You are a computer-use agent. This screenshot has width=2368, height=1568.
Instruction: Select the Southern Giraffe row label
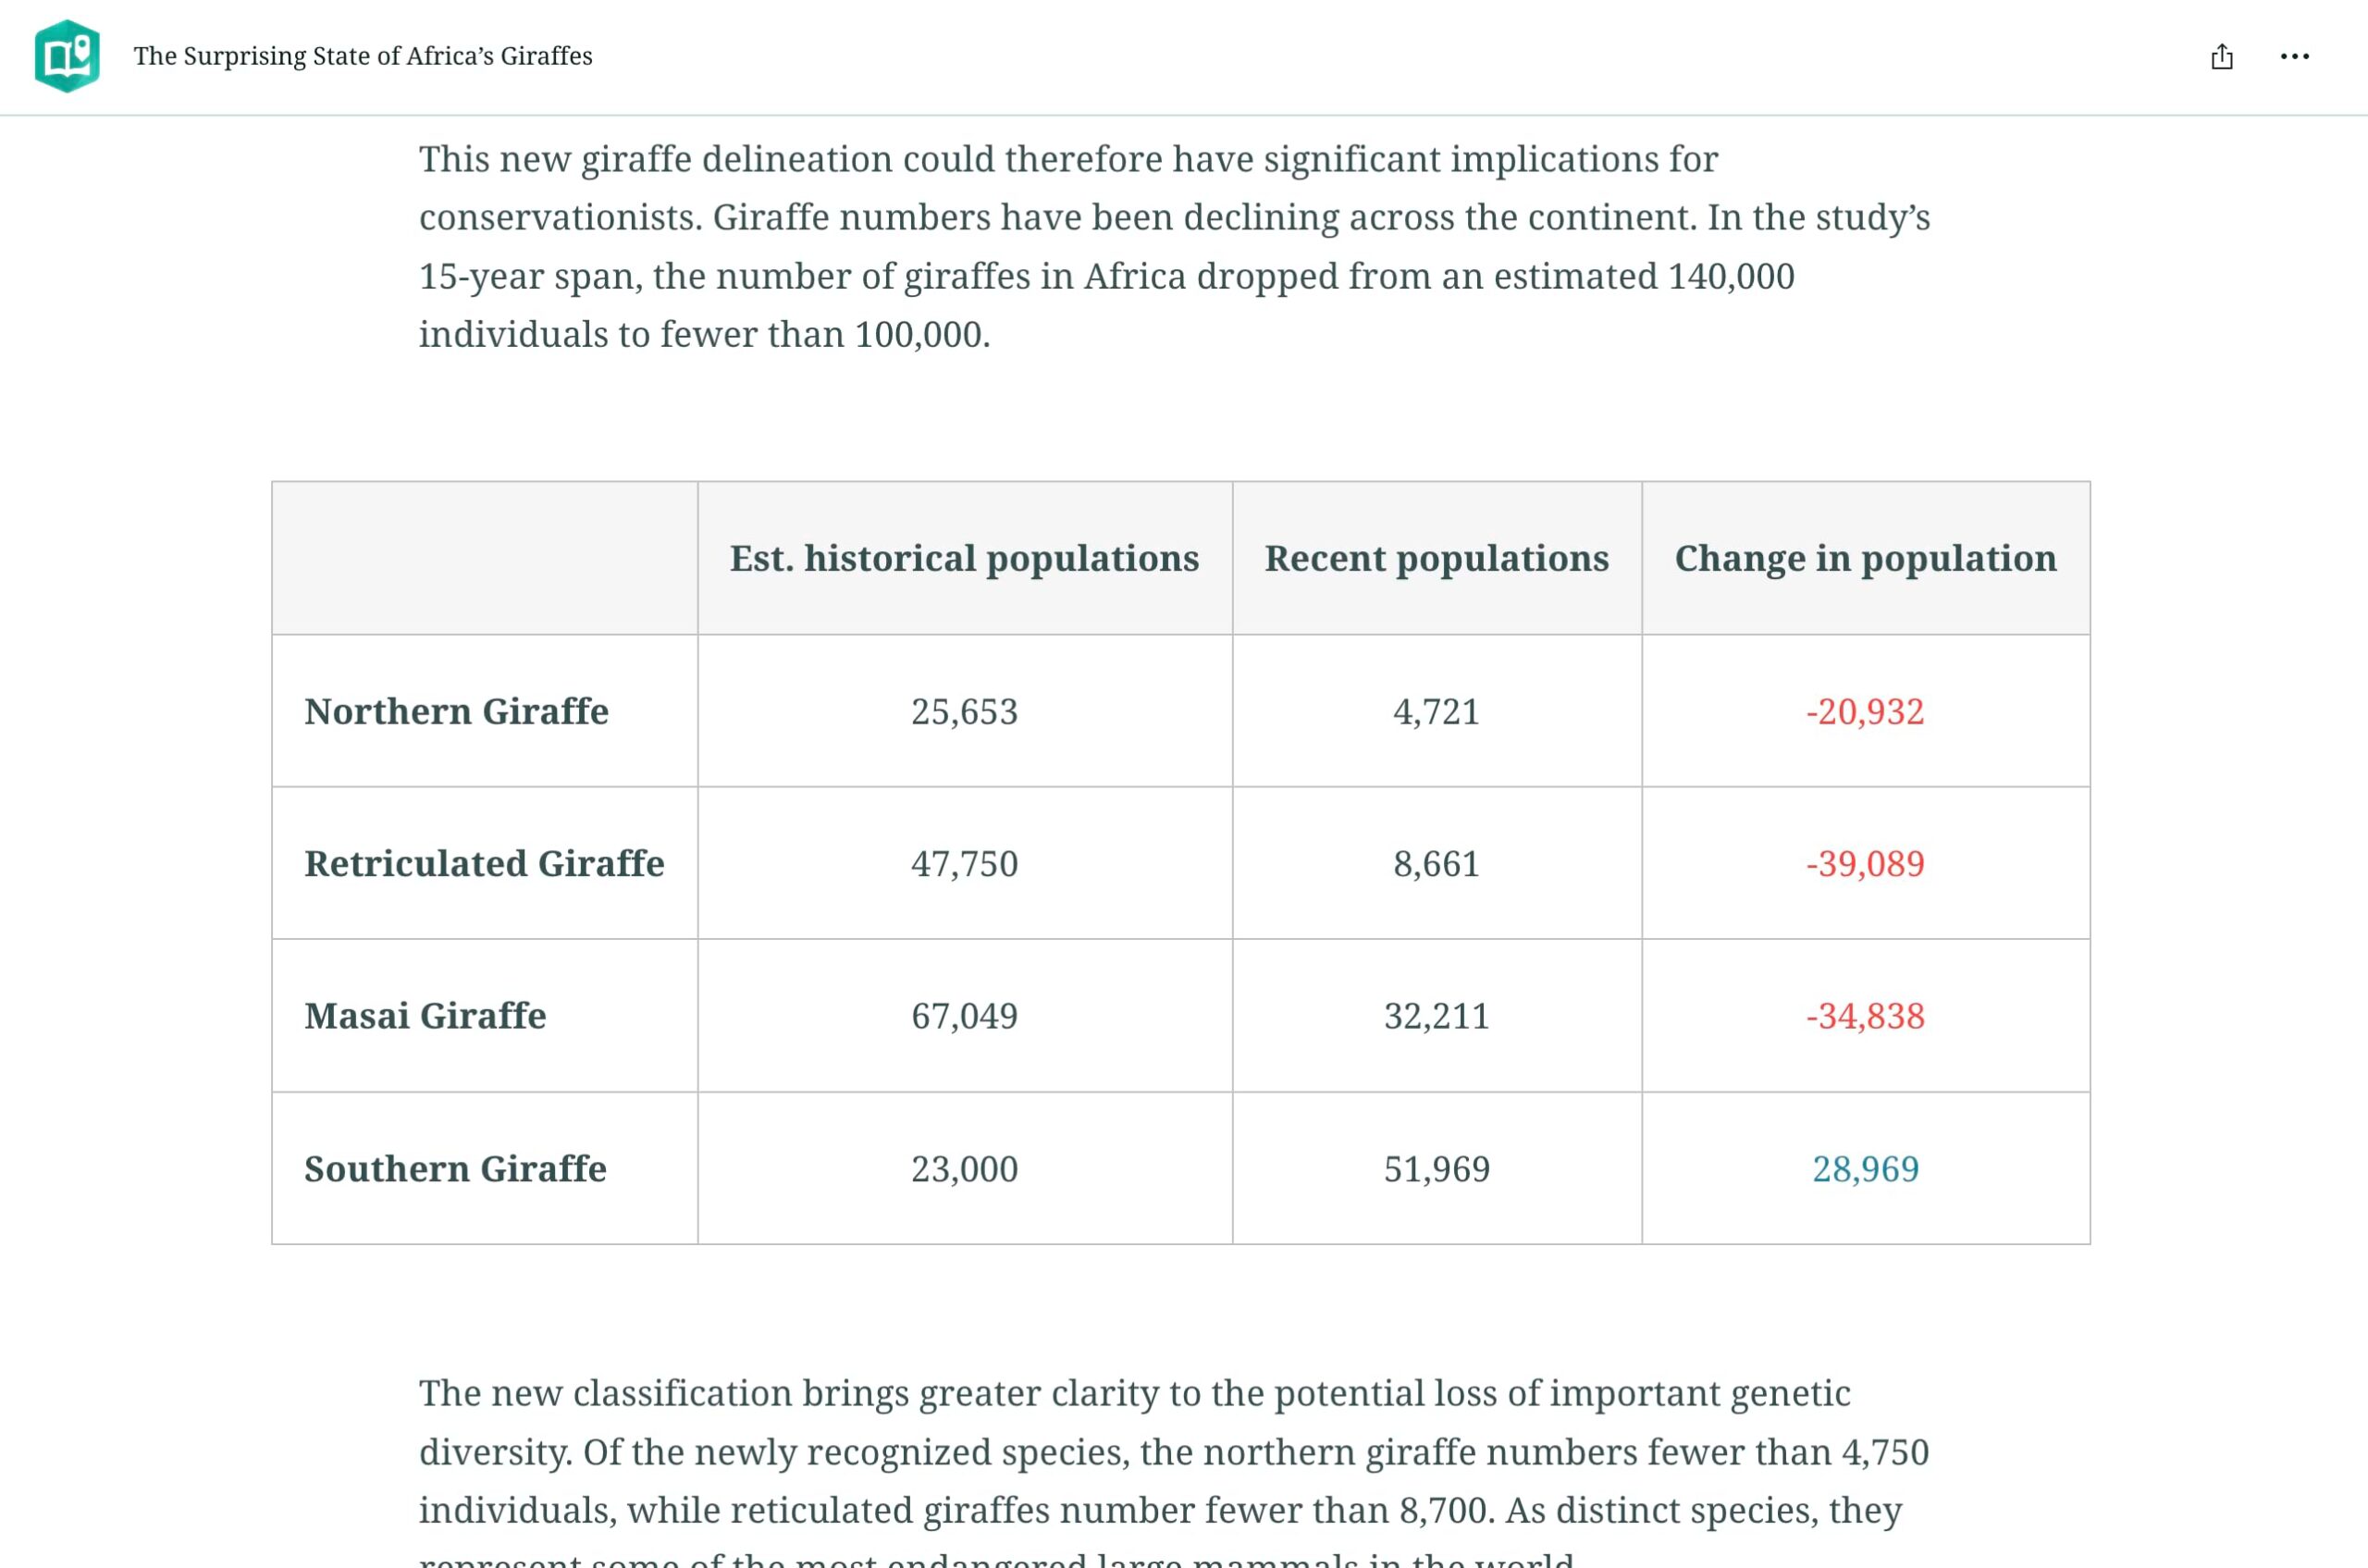pos(455,1169)
